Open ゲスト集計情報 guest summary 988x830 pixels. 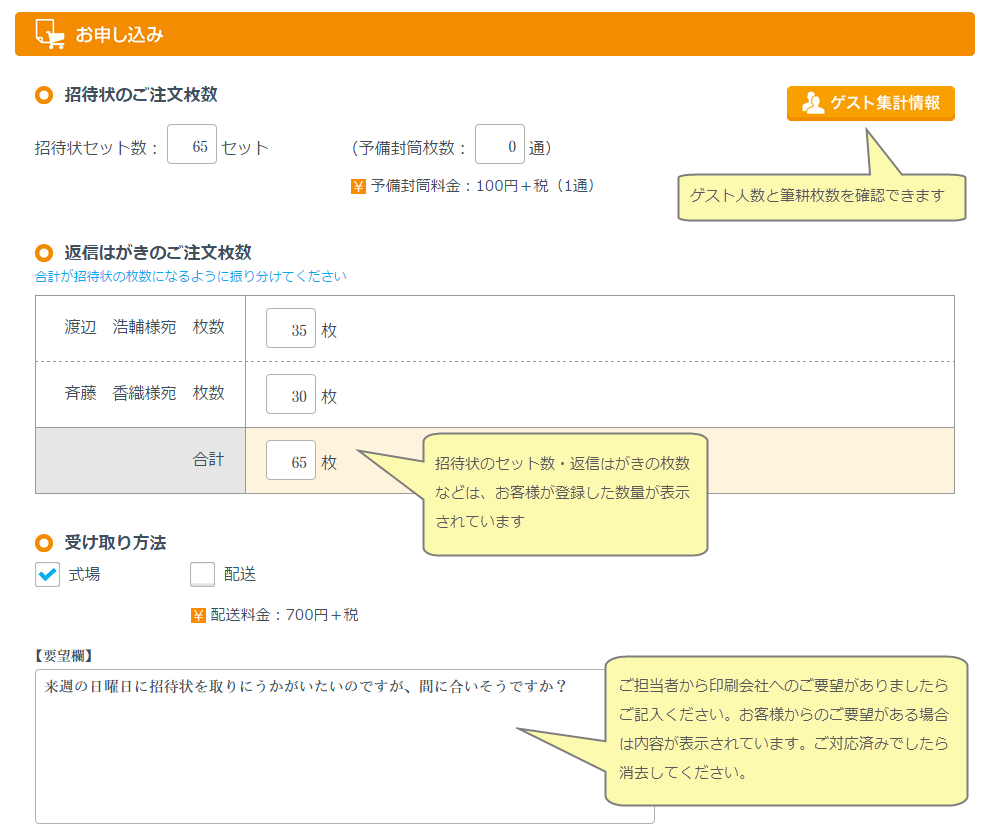870,103
